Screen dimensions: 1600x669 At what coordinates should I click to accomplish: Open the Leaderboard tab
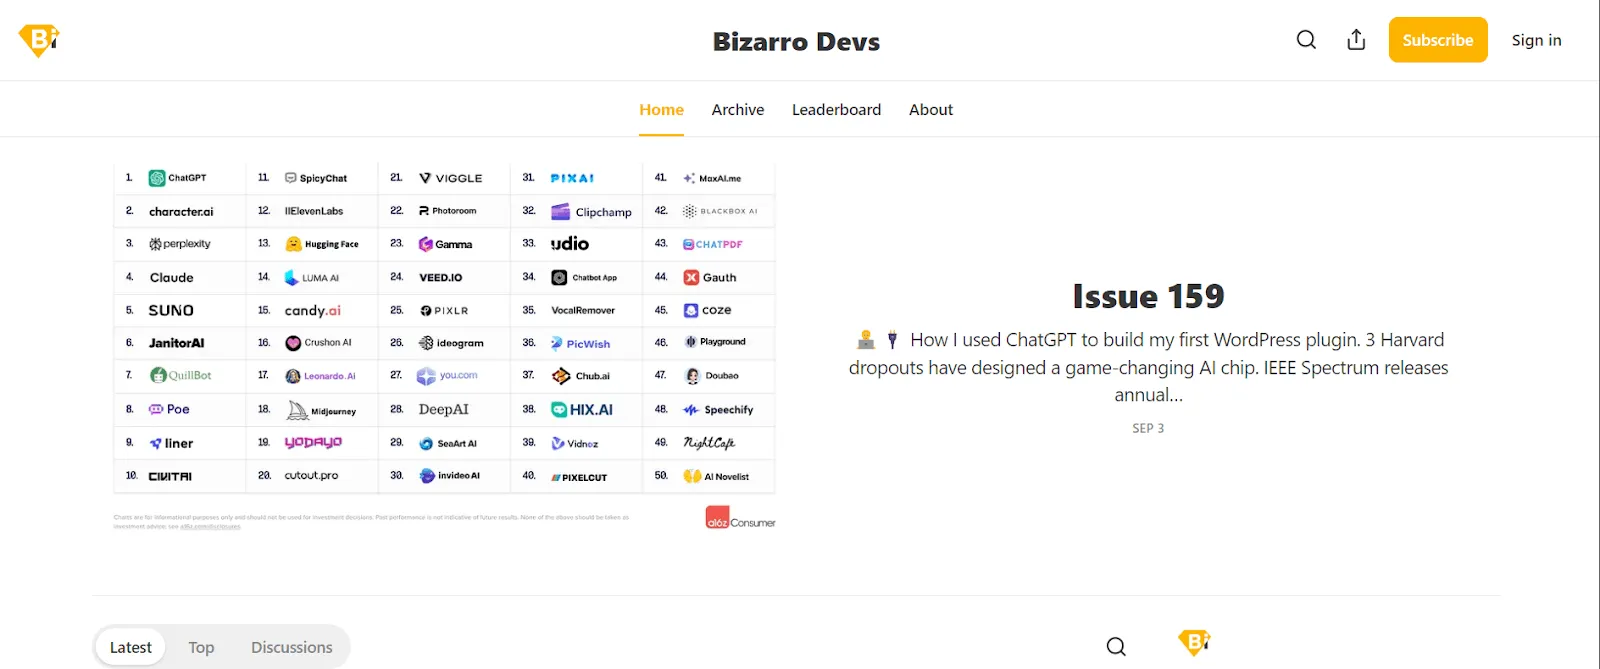(836, 110)
